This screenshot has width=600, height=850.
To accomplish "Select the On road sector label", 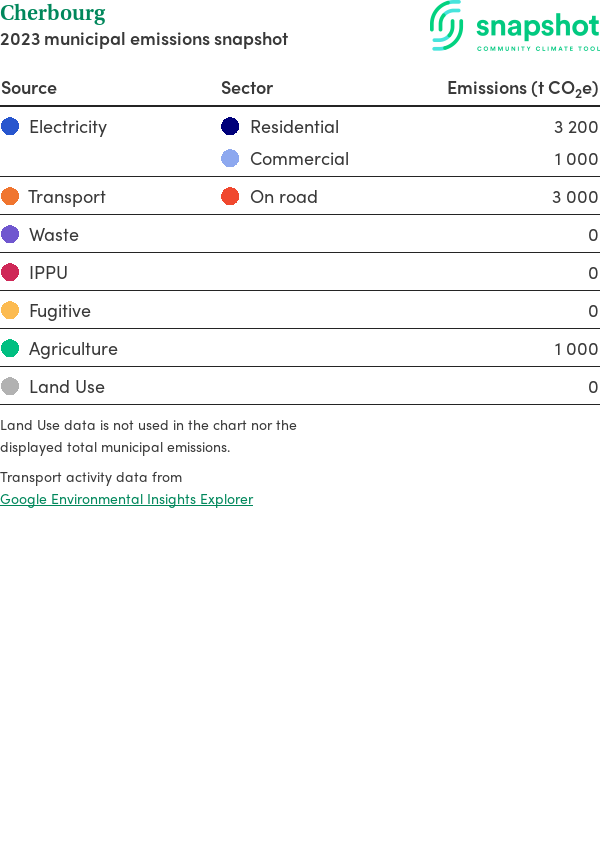I will (x=284, y=197).
